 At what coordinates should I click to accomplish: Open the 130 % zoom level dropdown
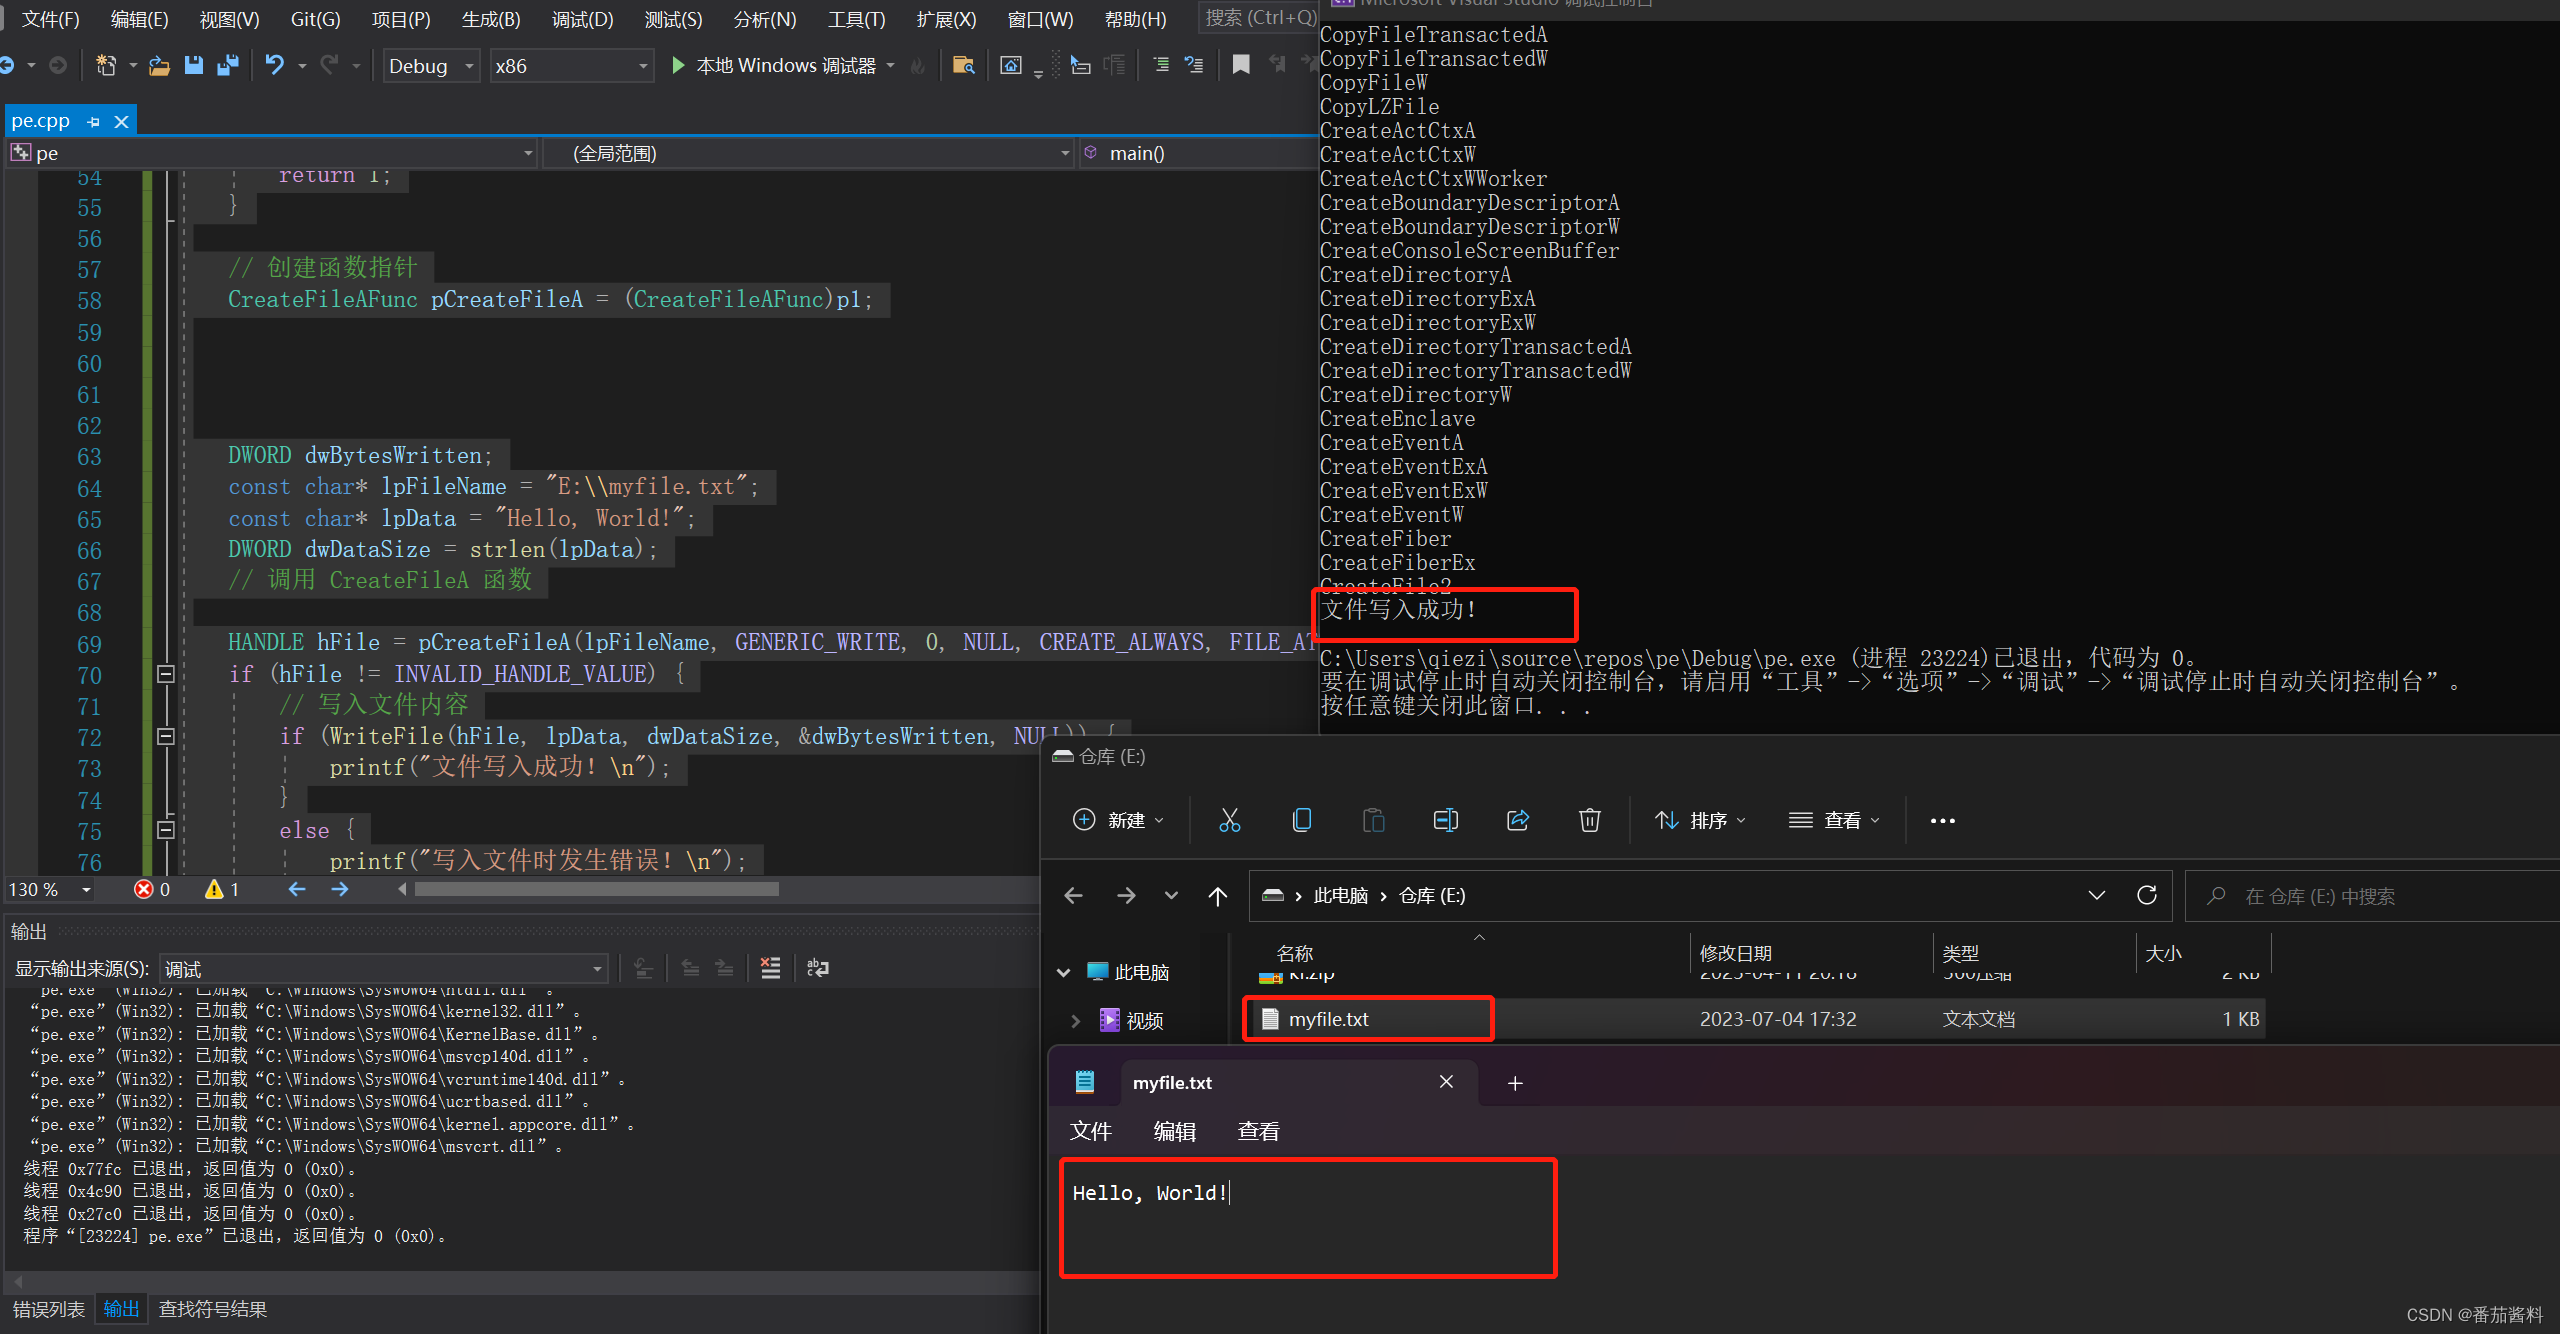51,889
